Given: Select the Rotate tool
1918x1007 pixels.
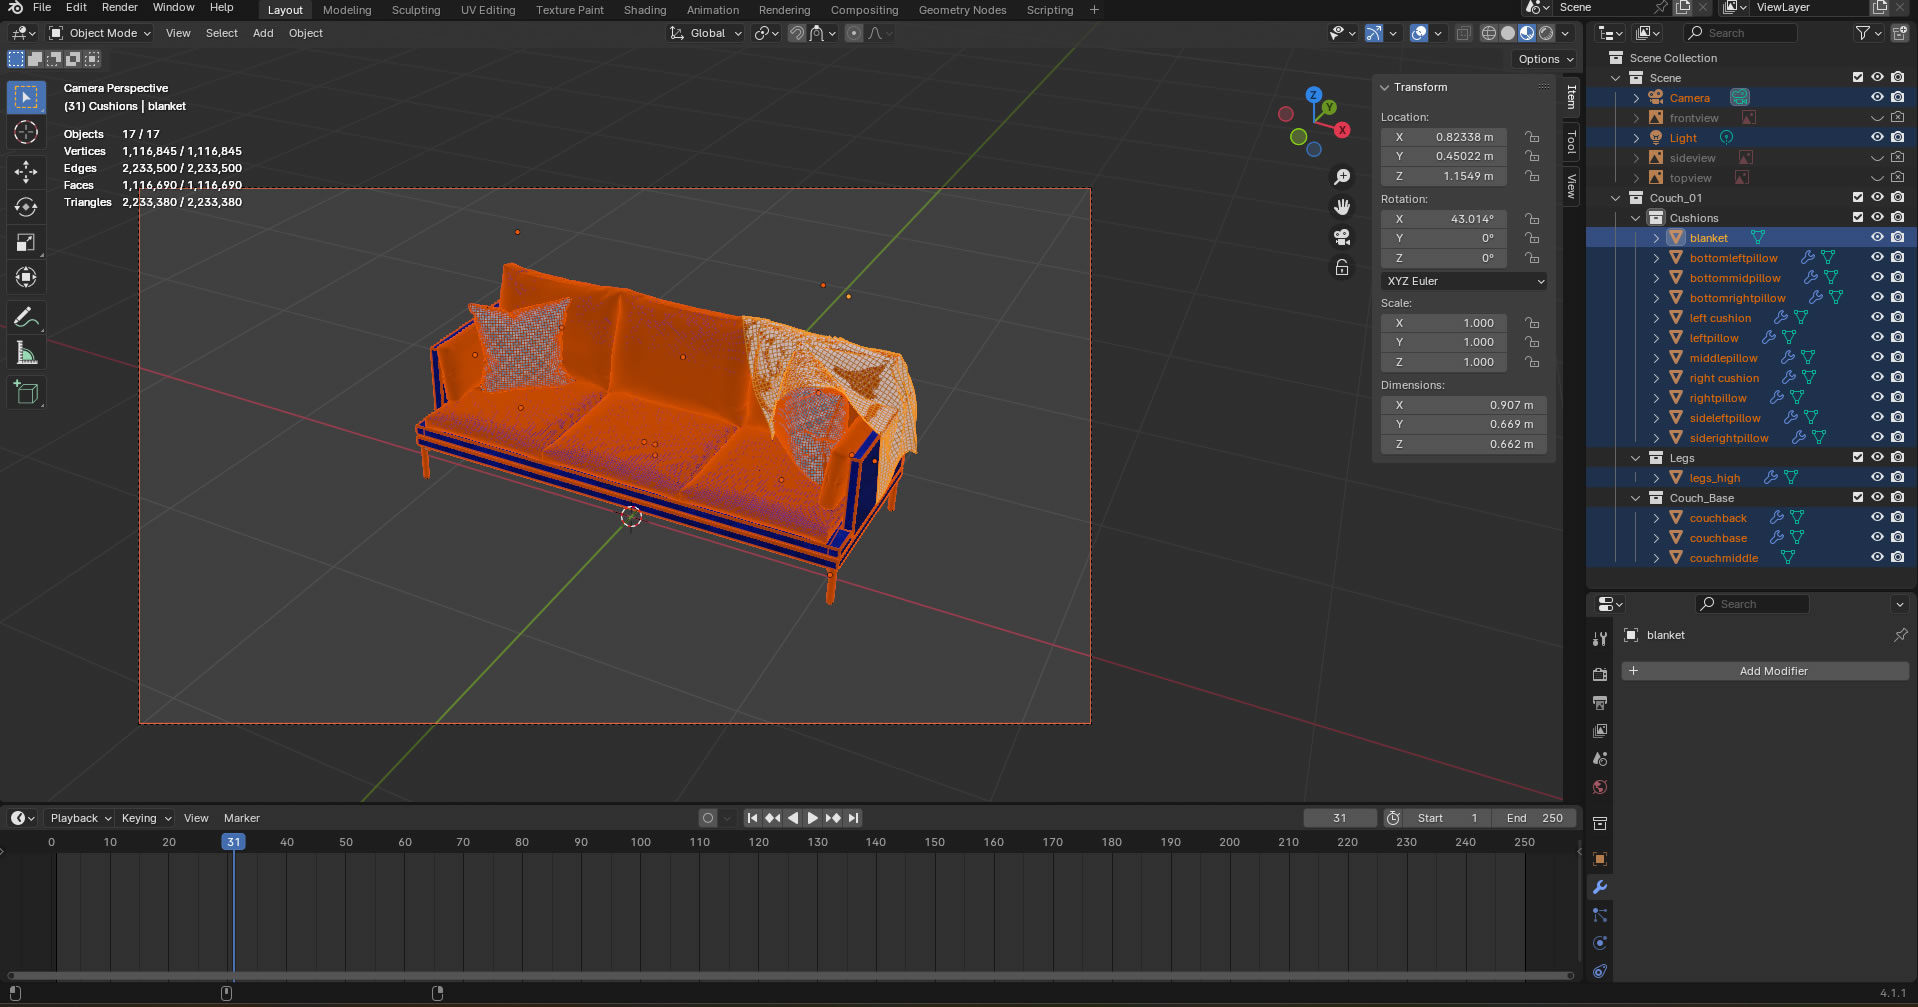Looking at the screenshot, I should (26, 207).
